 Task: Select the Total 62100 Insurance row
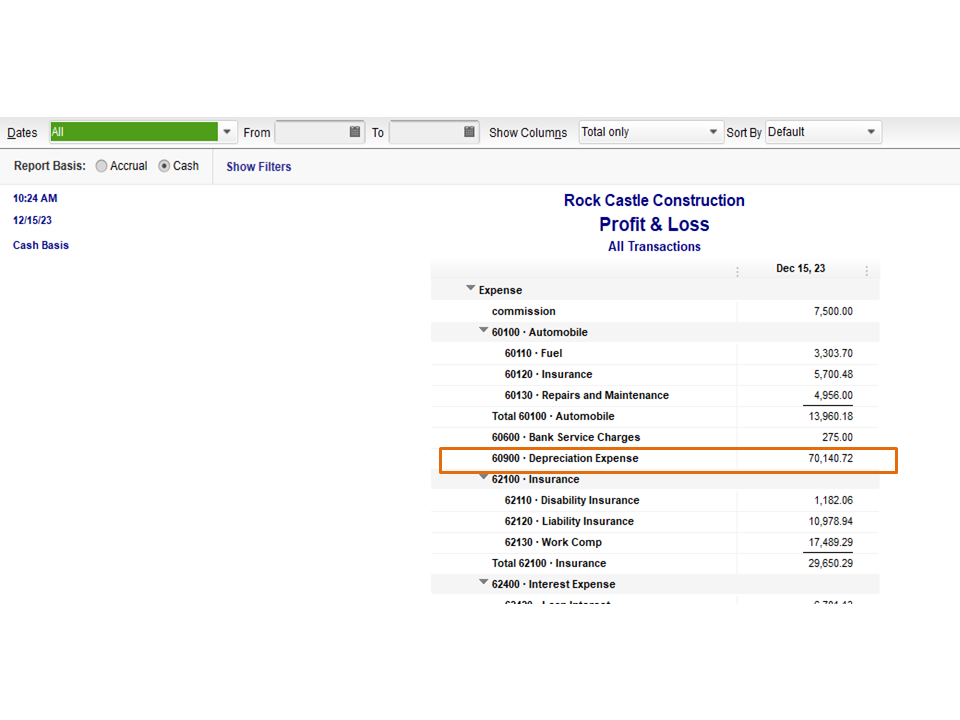655,563
